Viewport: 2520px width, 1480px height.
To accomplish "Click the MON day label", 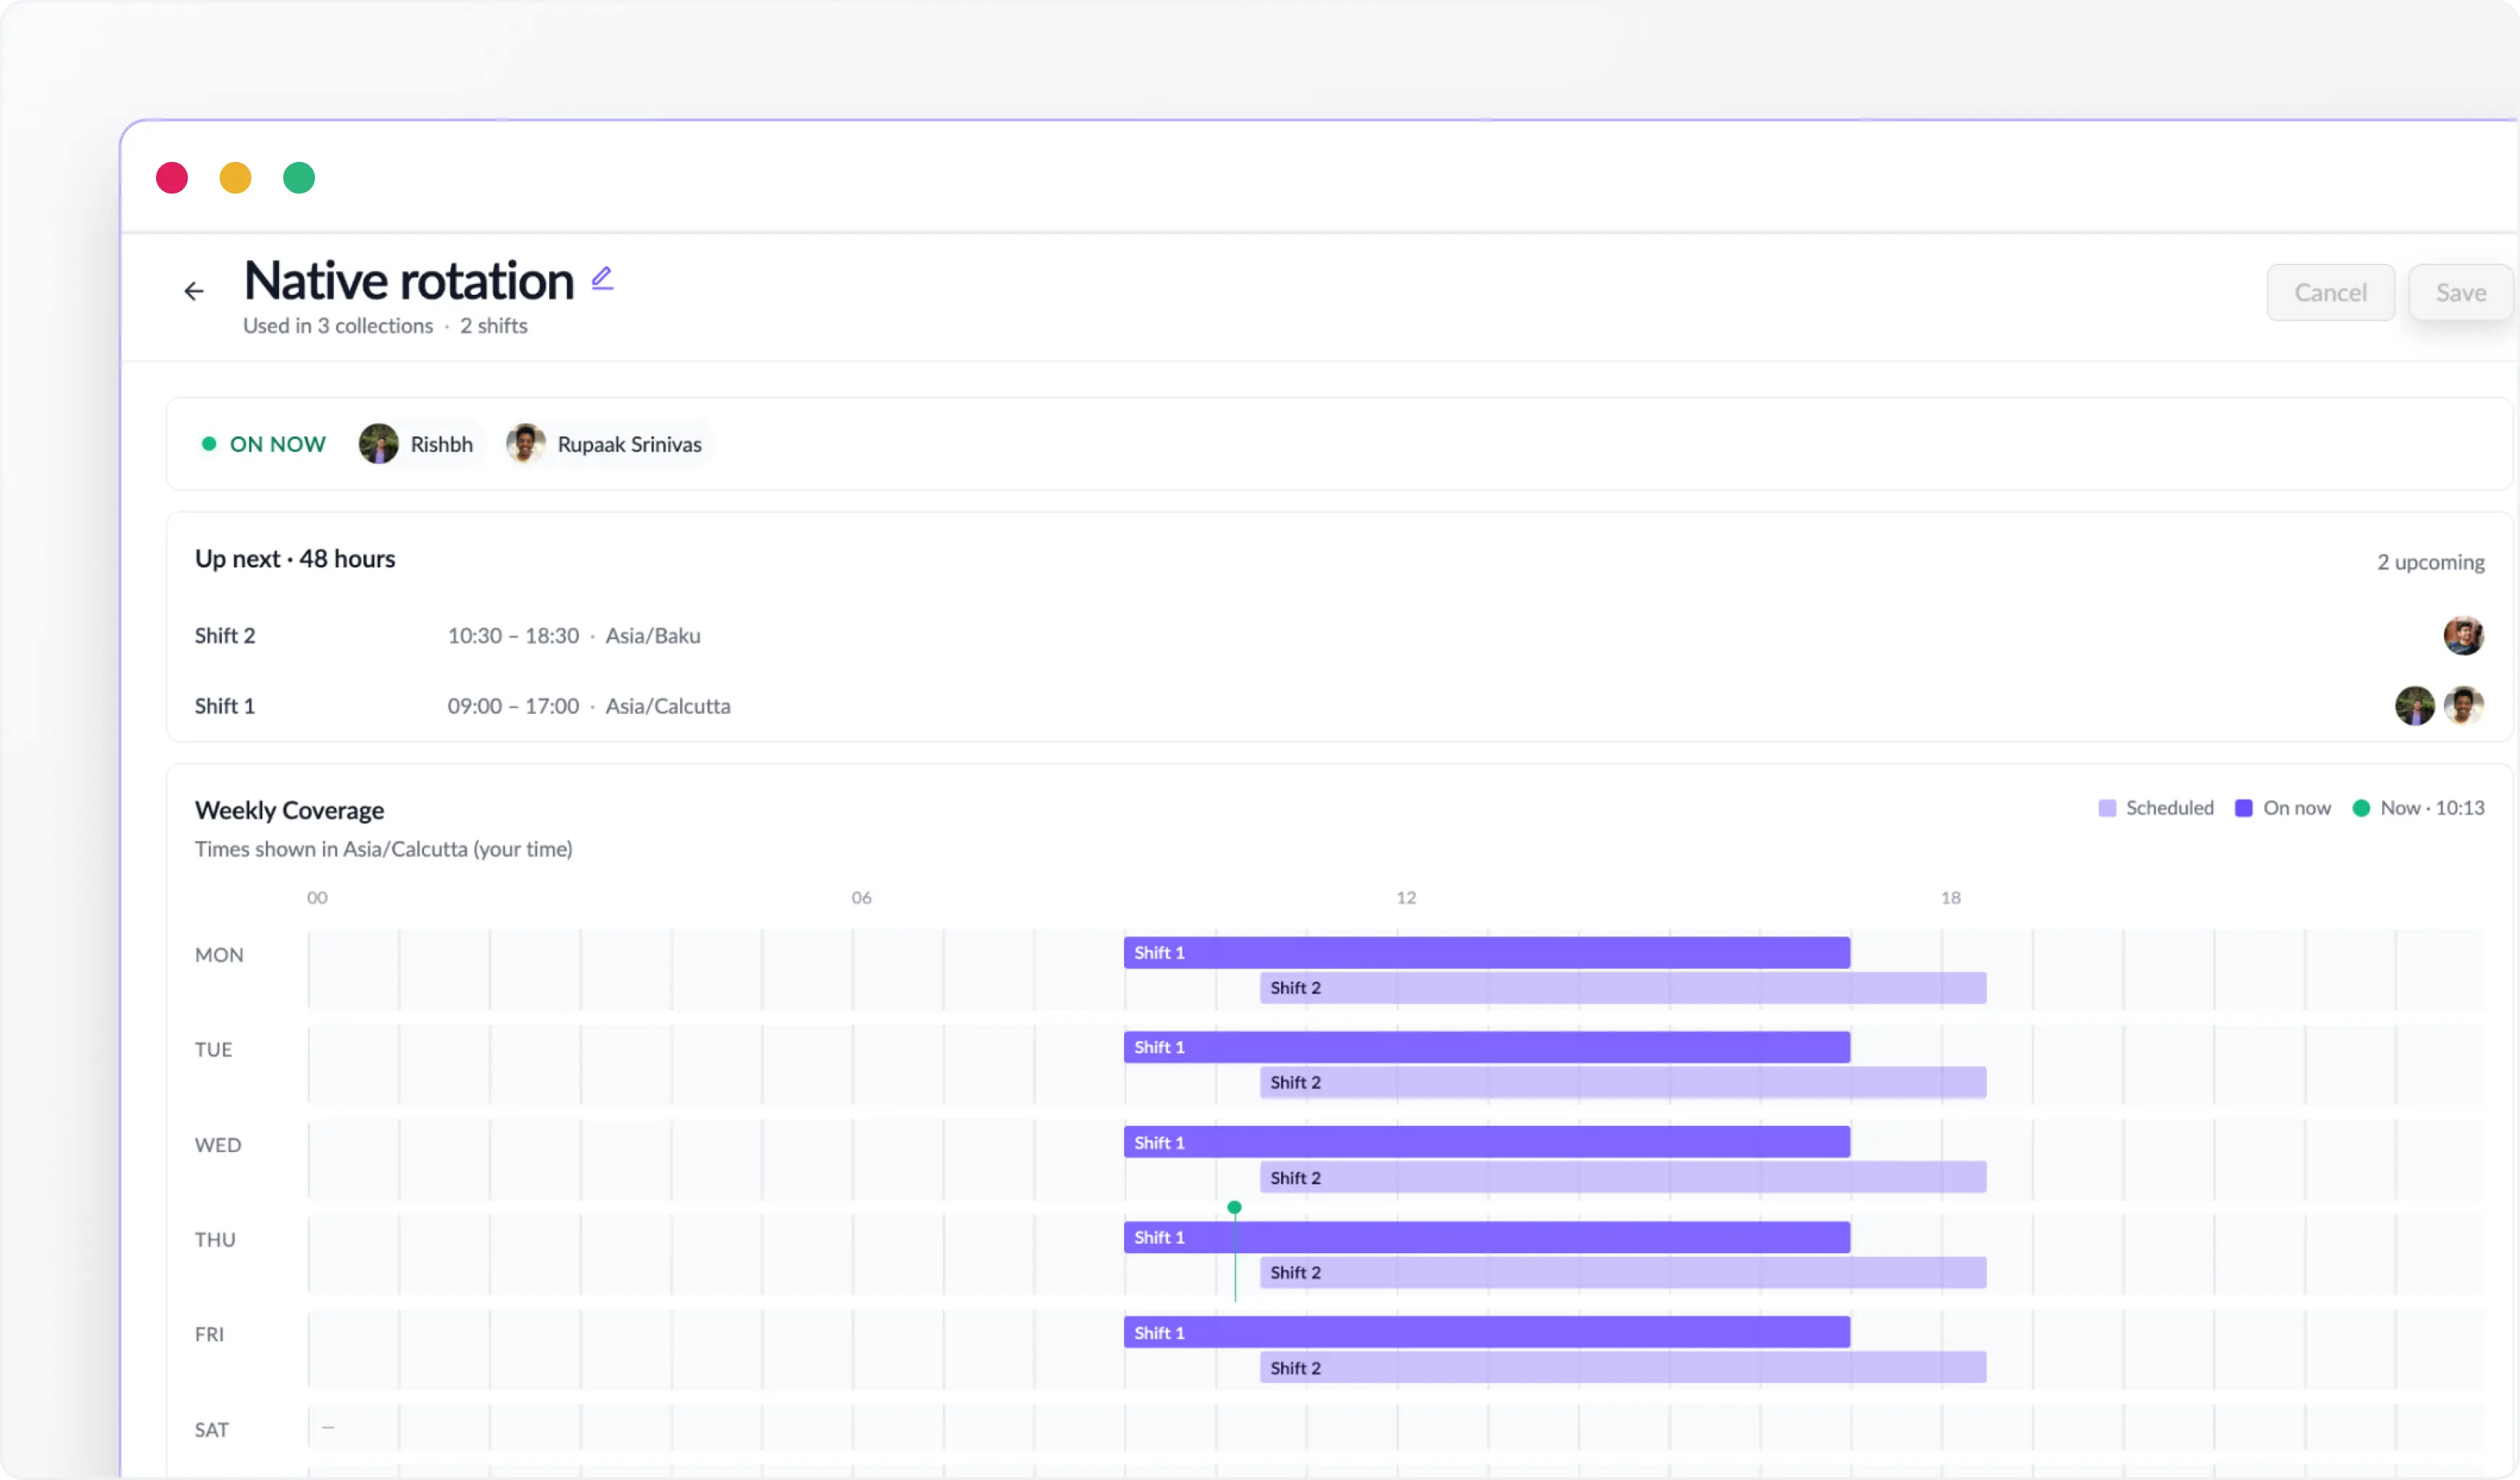I will (x=219, y=955).
